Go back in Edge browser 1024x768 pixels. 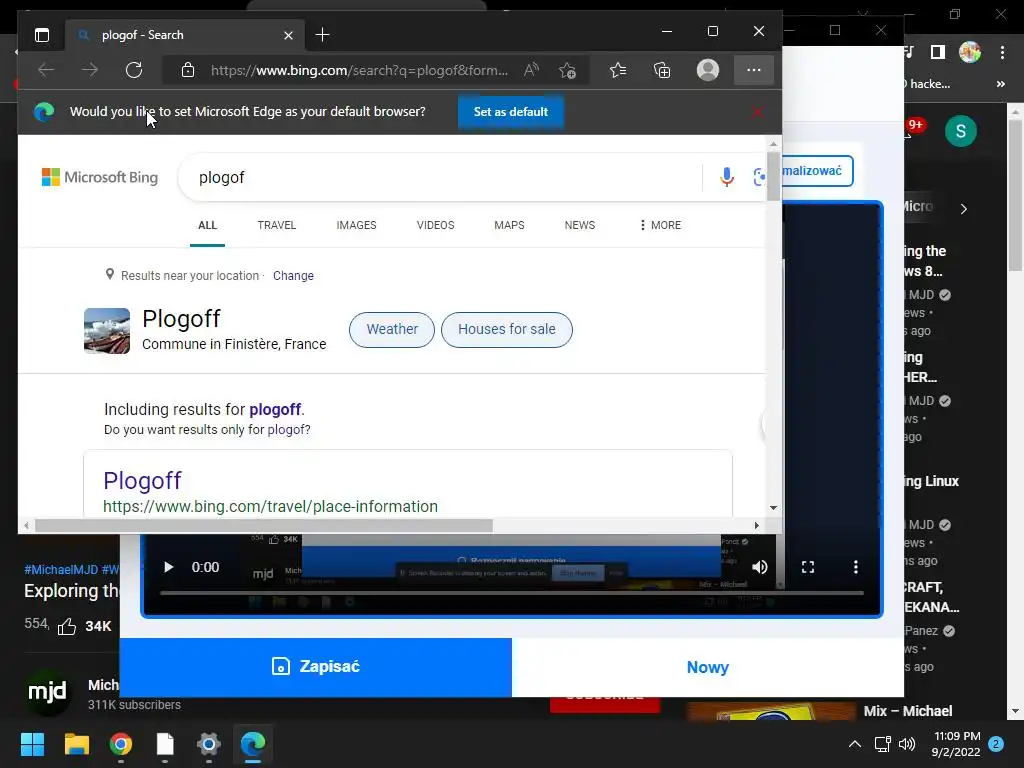coord(46,70)
